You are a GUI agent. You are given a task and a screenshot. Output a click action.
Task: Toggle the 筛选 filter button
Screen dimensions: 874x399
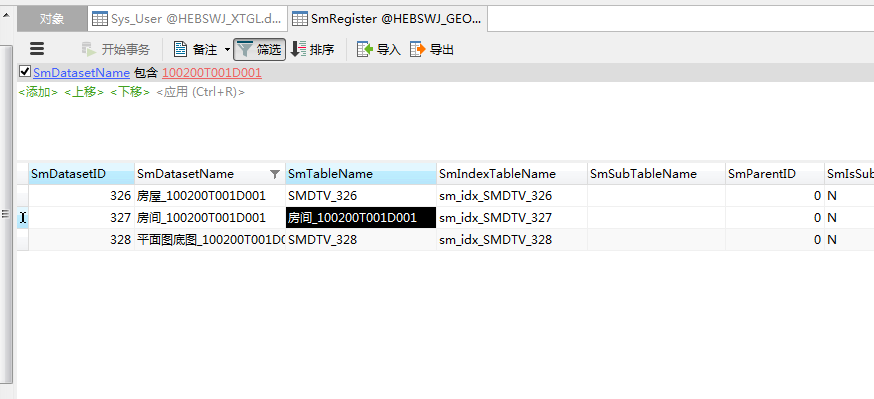pyautogui.click(x=259, y=50)
